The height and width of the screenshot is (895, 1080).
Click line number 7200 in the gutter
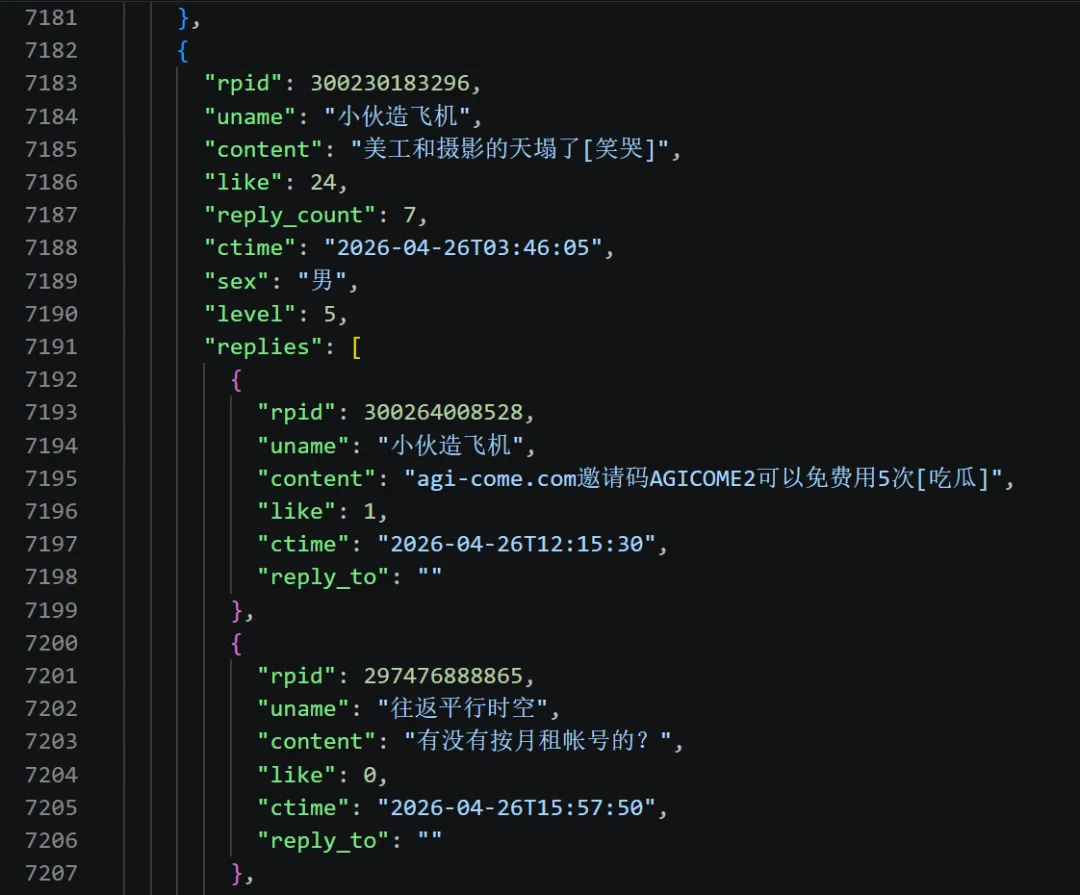tap(51, 644)
